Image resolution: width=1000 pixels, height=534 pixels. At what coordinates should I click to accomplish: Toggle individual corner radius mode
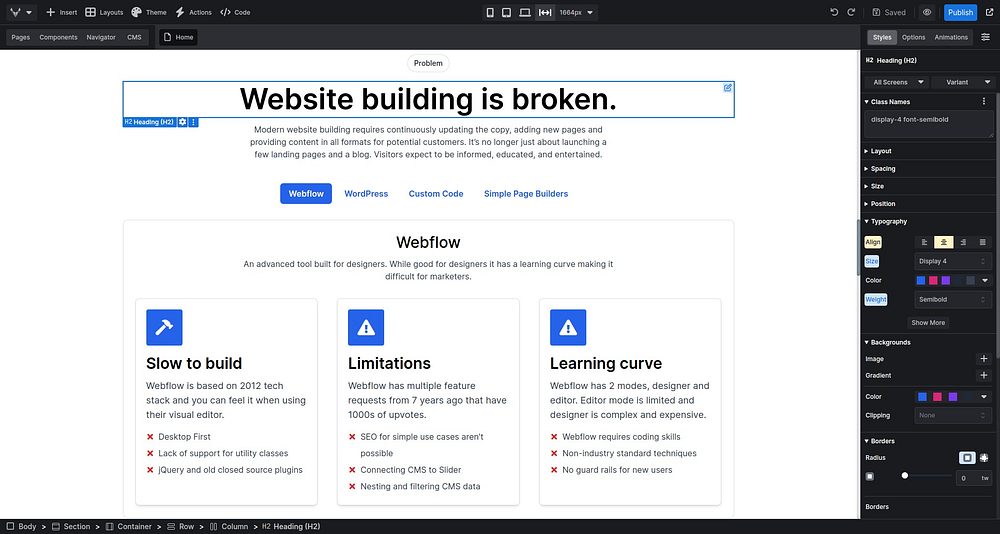pyautogui.click(x=984, y=457)
